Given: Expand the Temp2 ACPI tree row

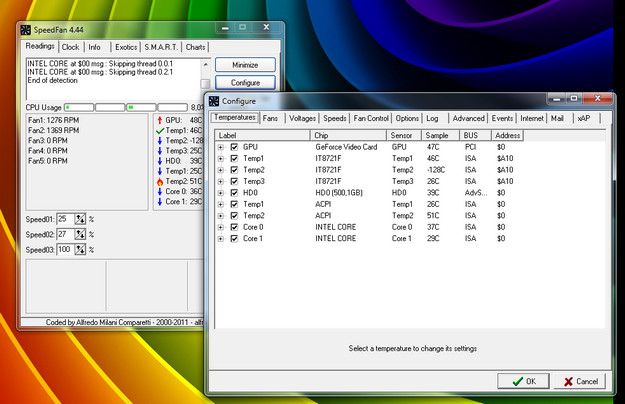Looking at the screenshot, I should 221,216.
